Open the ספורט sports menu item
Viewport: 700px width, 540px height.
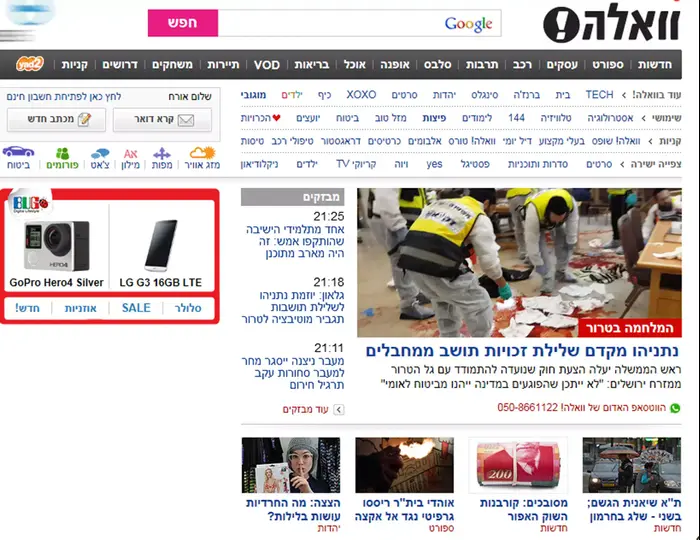pyautogui.click(x=608, y=65)
